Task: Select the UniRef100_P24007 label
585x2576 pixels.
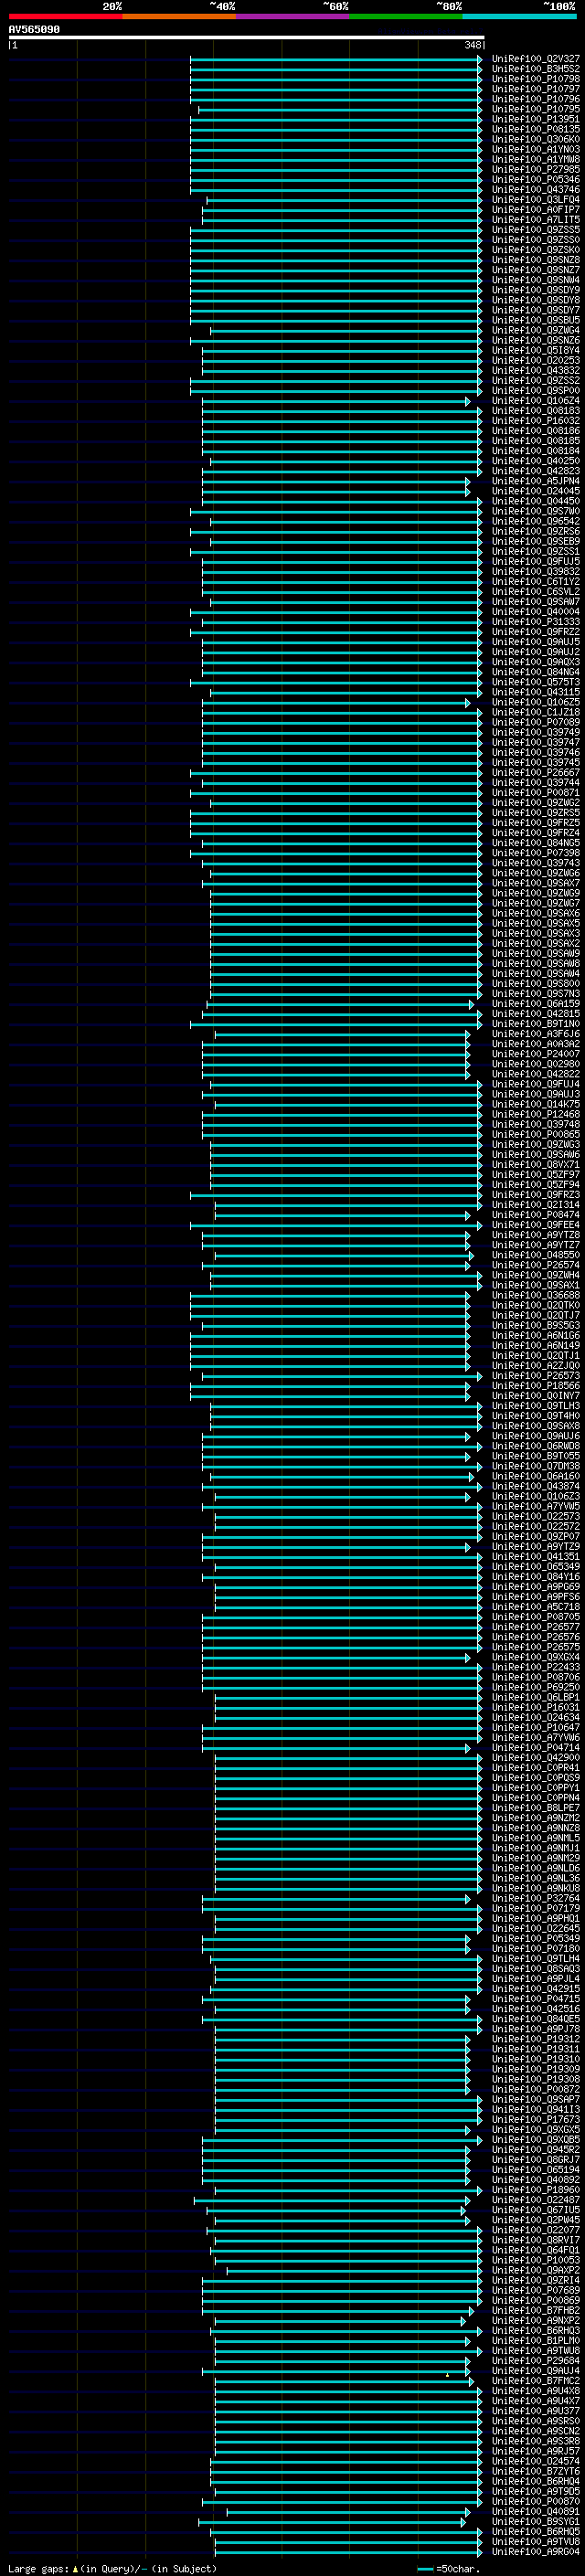Action: [x=536, y=1054]
